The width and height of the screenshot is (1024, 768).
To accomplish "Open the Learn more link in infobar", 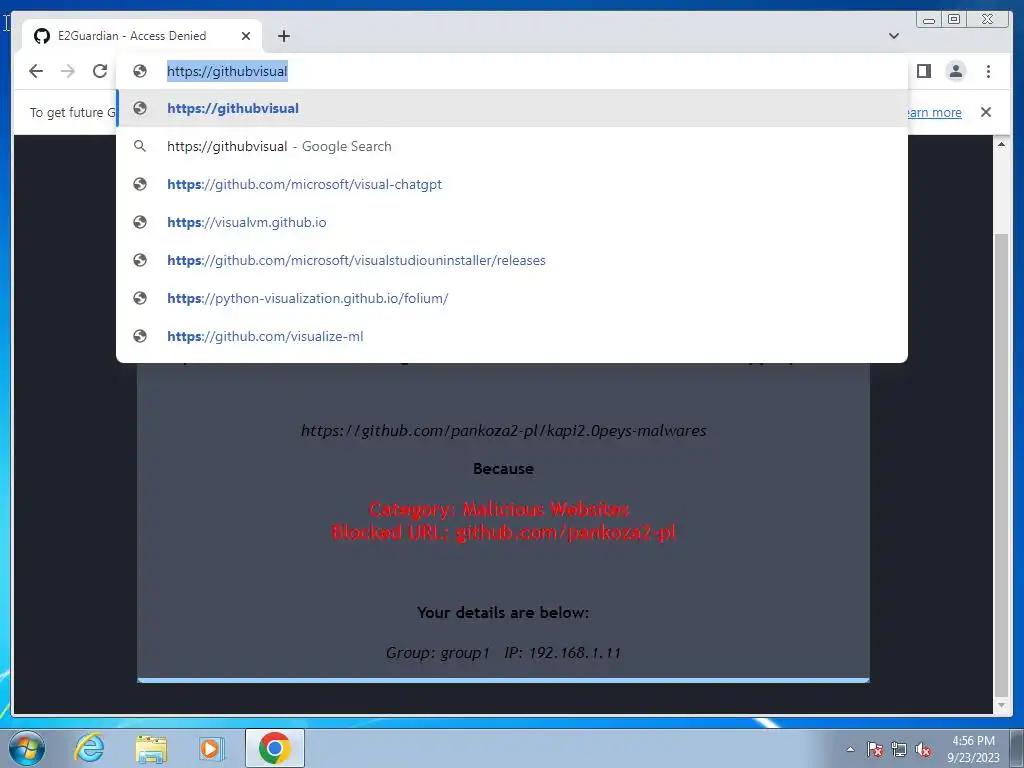I will click(x=935, y=112).
